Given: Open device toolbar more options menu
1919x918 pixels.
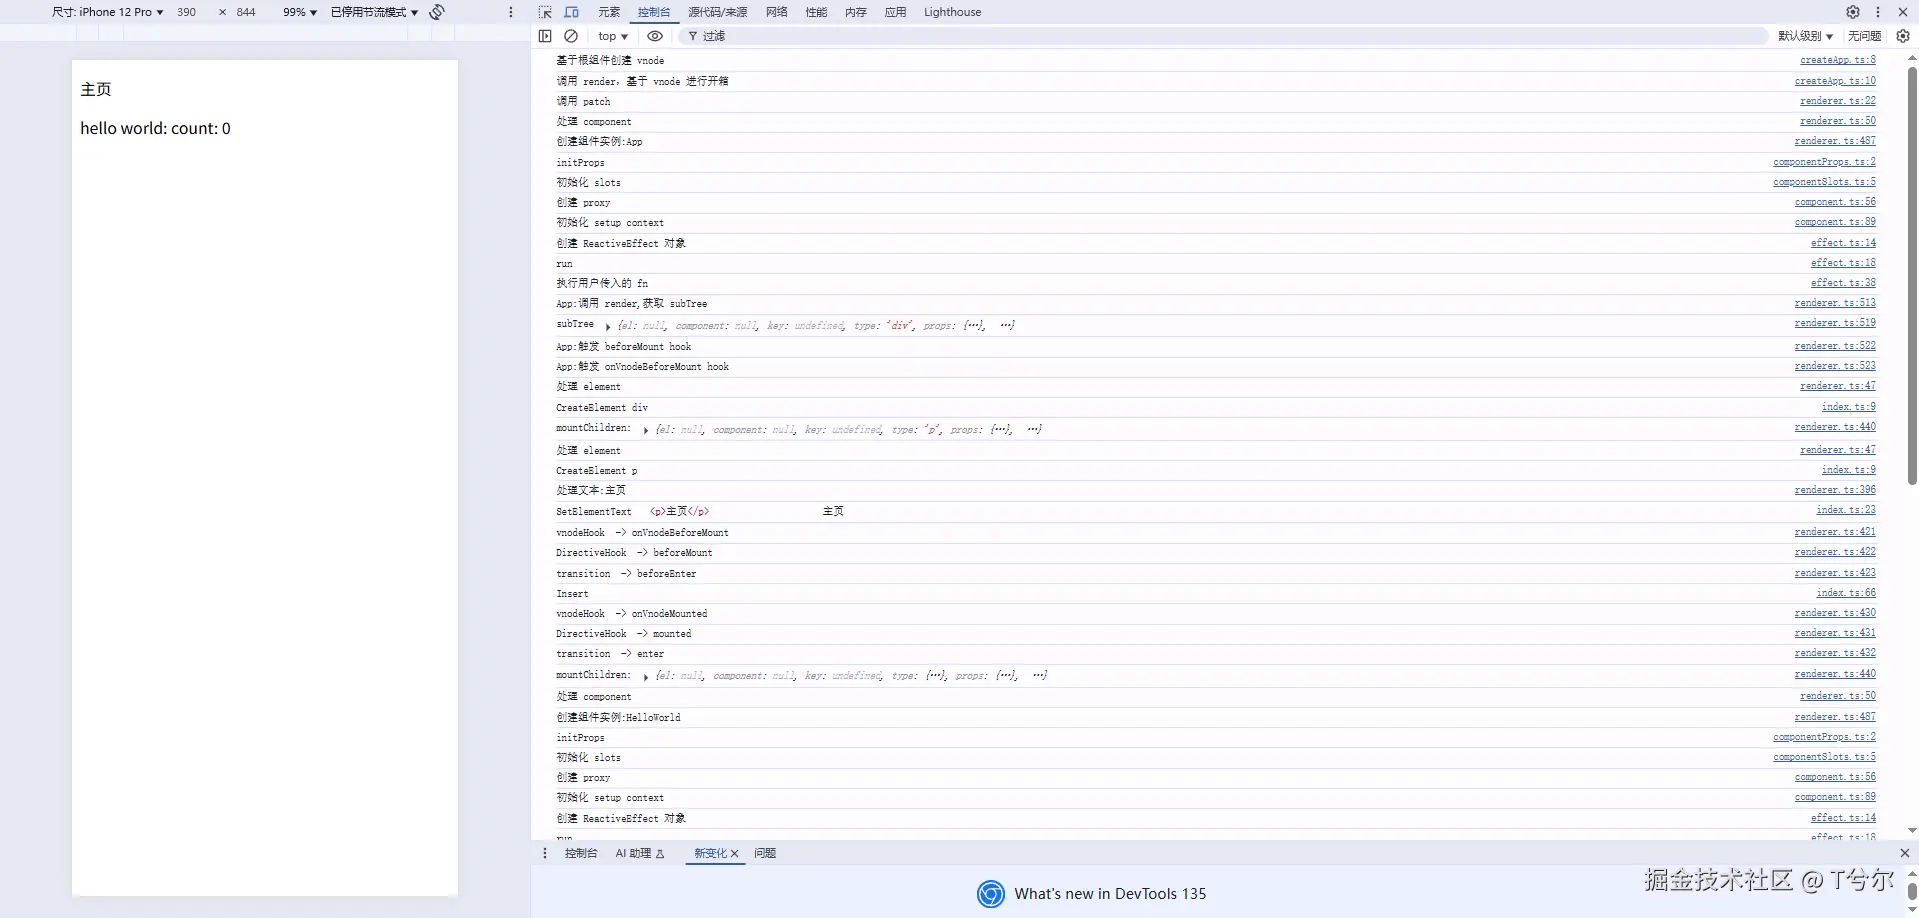Looking at the screenshot, I should click(511, 12).
